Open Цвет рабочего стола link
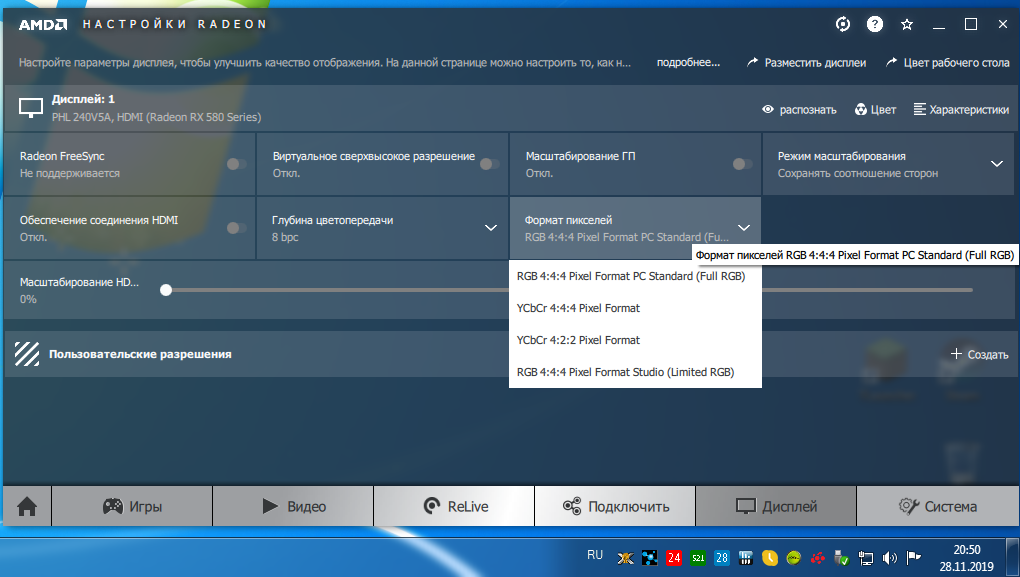This screenshot has height=577, width=1020. (948, 62)
